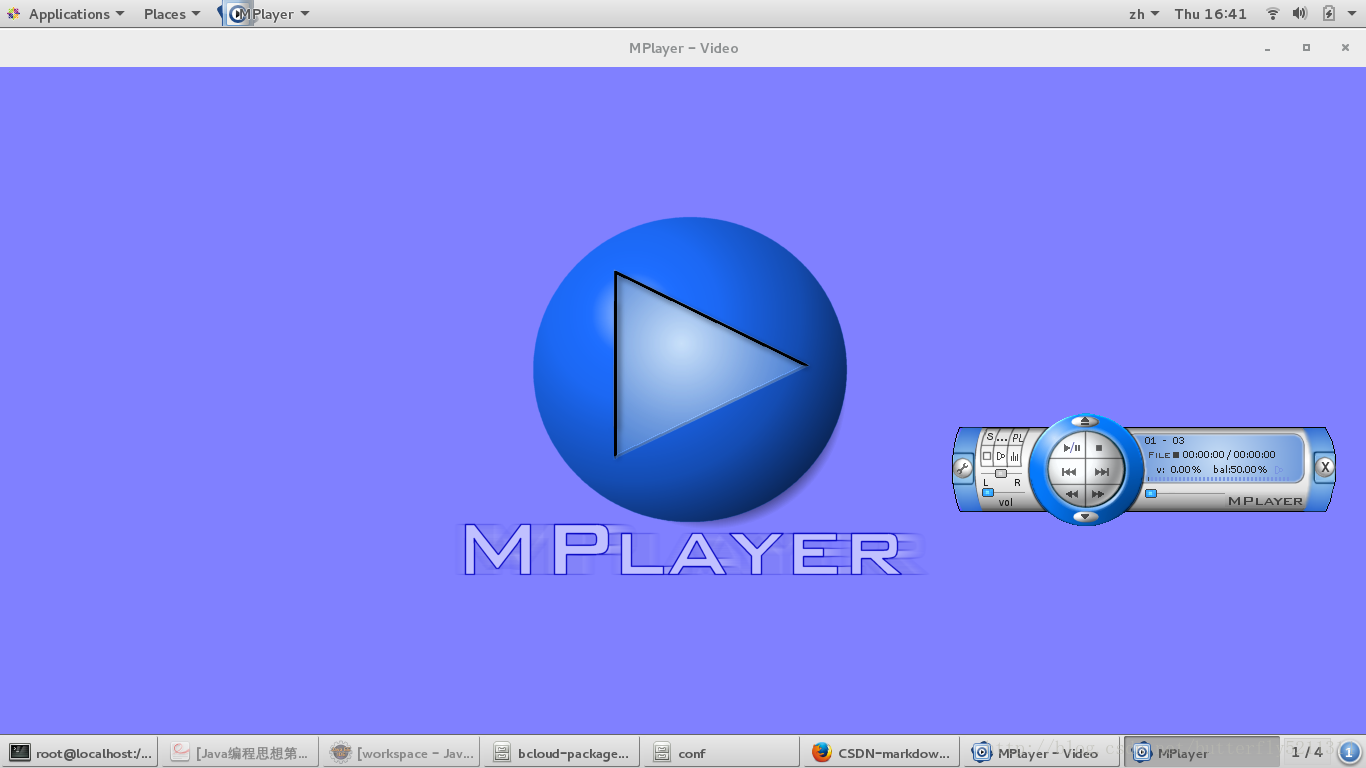Click the down arrow below the wheel
The height and width of the screenshot is (768, 1366).
click(1085, 517)
